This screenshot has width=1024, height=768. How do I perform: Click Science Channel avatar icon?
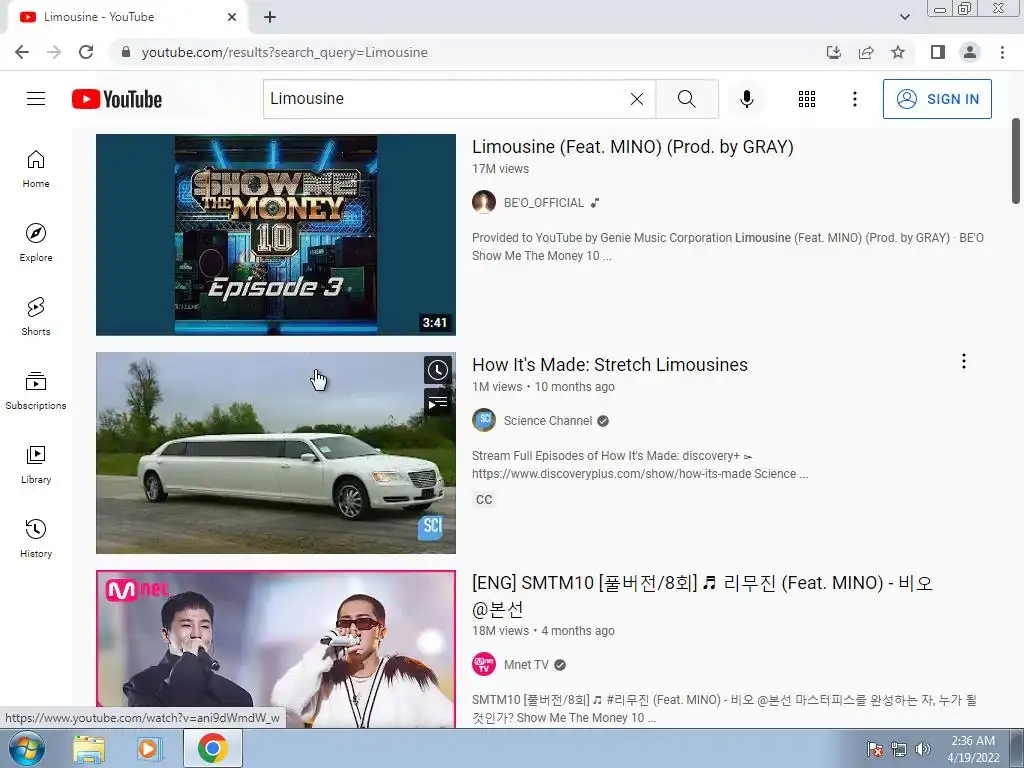tap(484, 421)
